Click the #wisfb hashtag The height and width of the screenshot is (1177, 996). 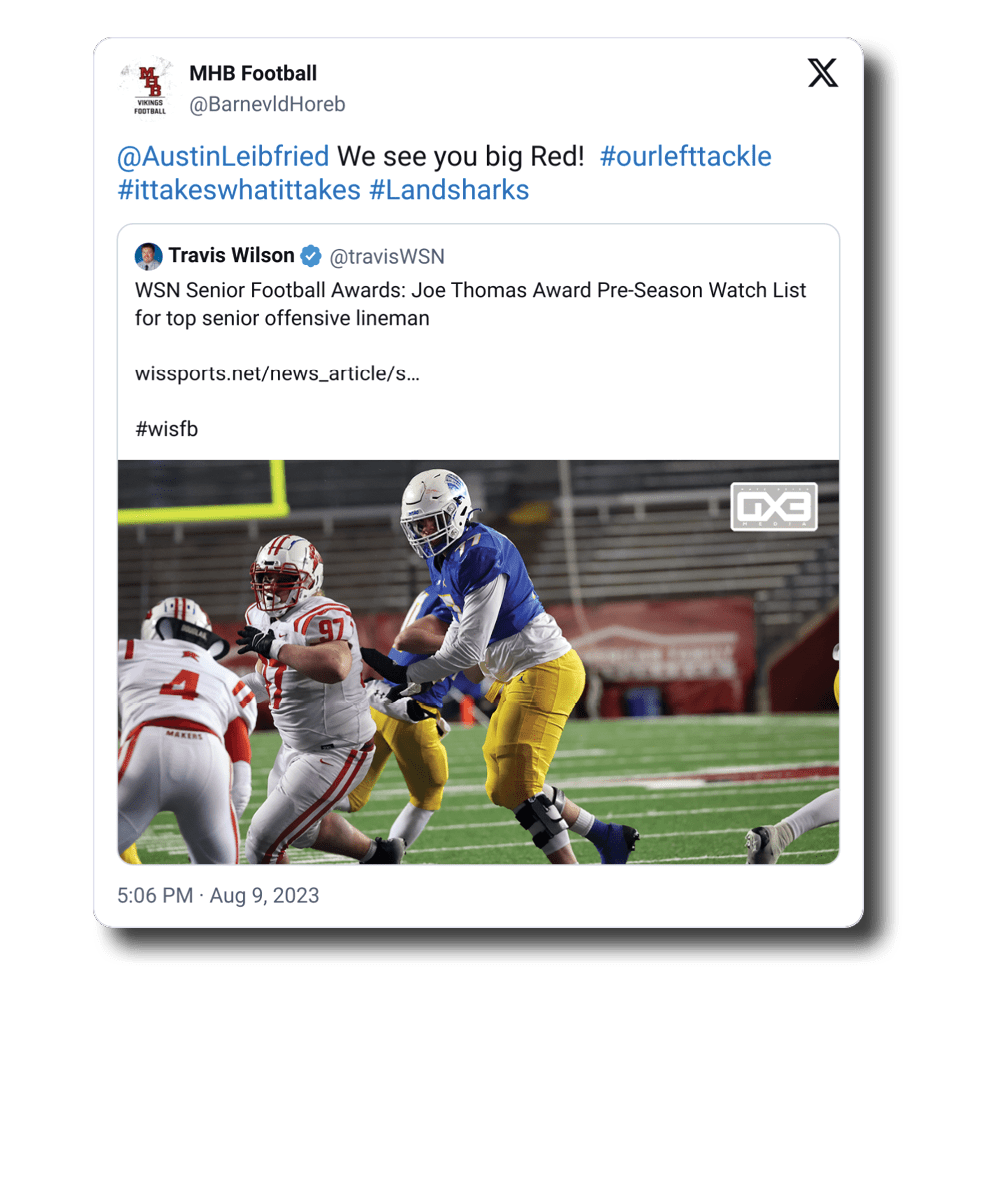(167, 429)
